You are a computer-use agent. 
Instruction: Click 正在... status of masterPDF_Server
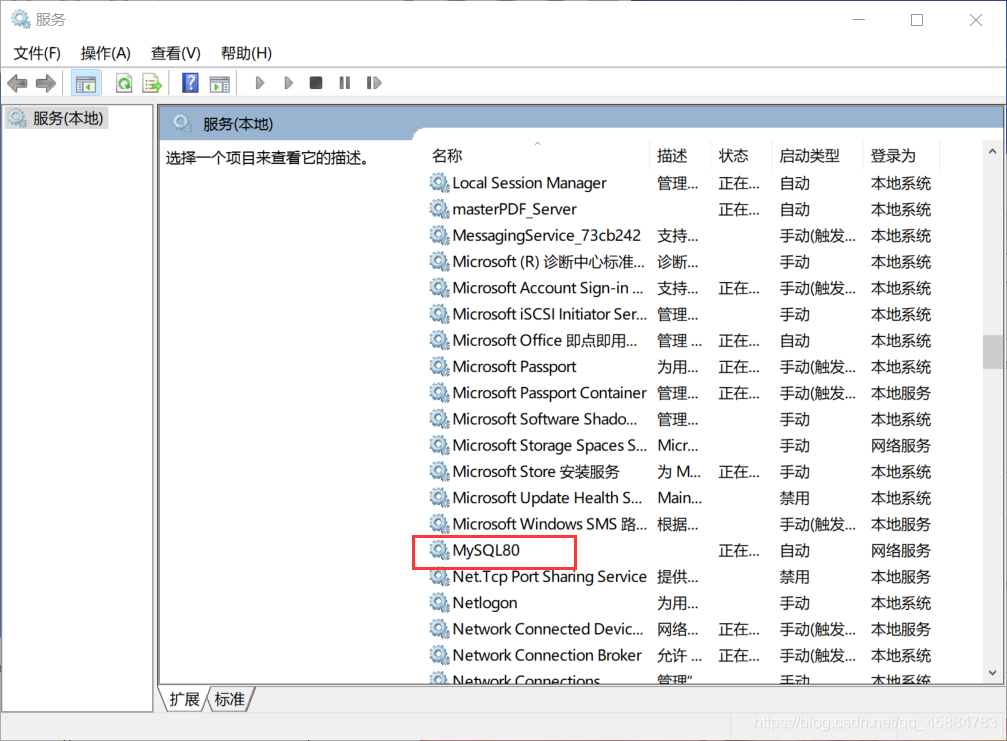[x=739, y=209]
